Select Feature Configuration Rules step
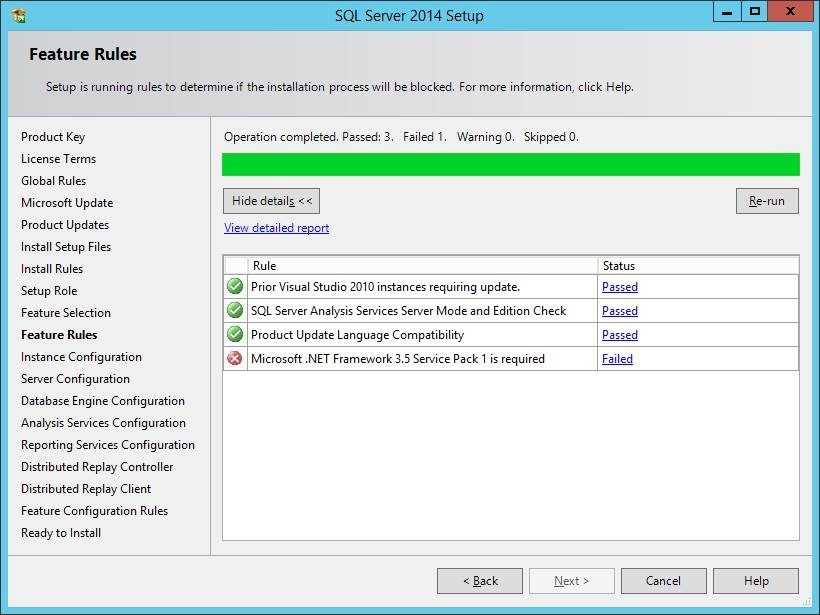 click(x=95, y=510)
